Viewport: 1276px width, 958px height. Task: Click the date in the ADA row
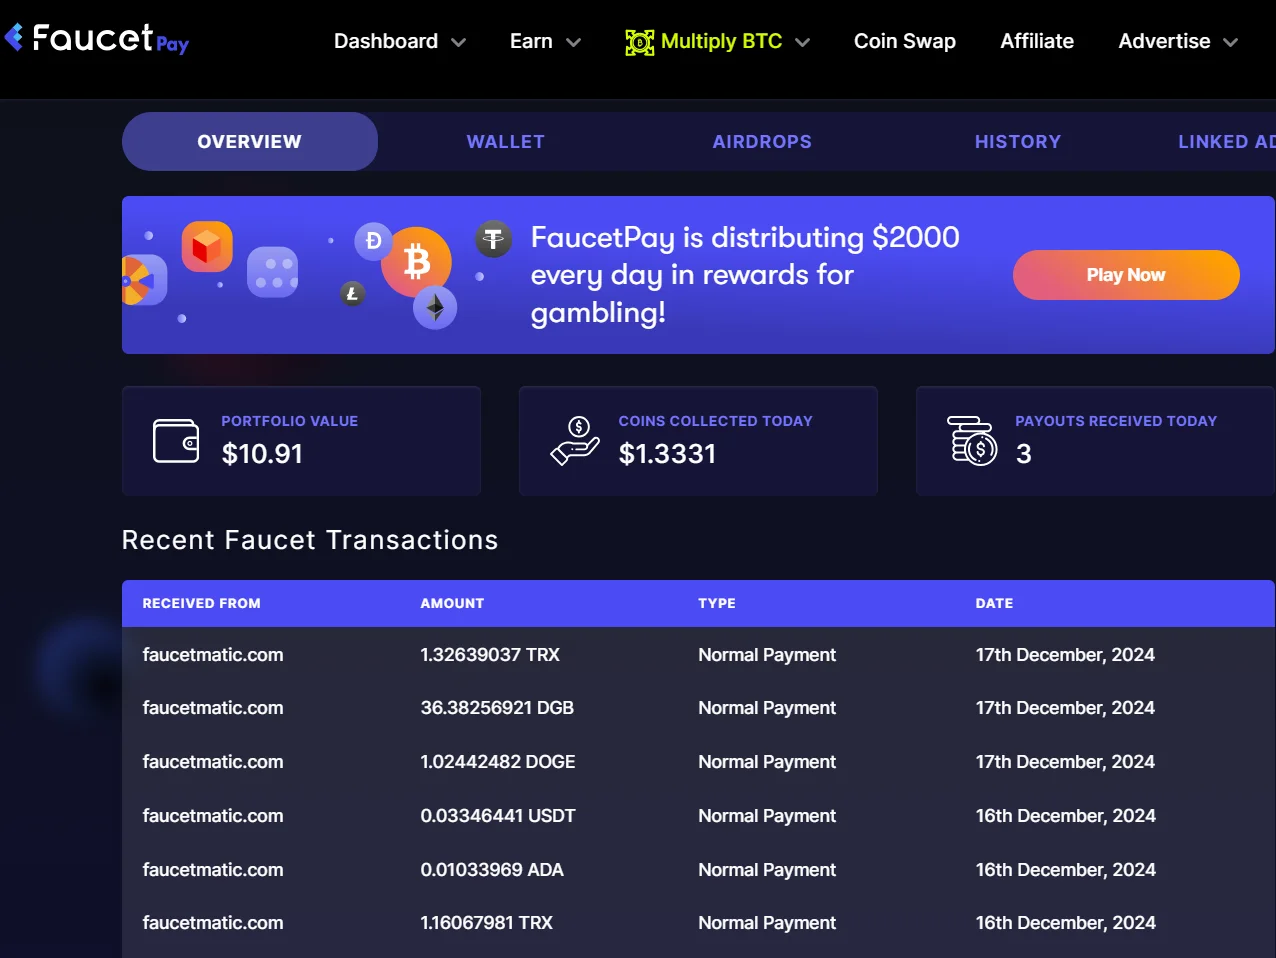click(1065, 870)
